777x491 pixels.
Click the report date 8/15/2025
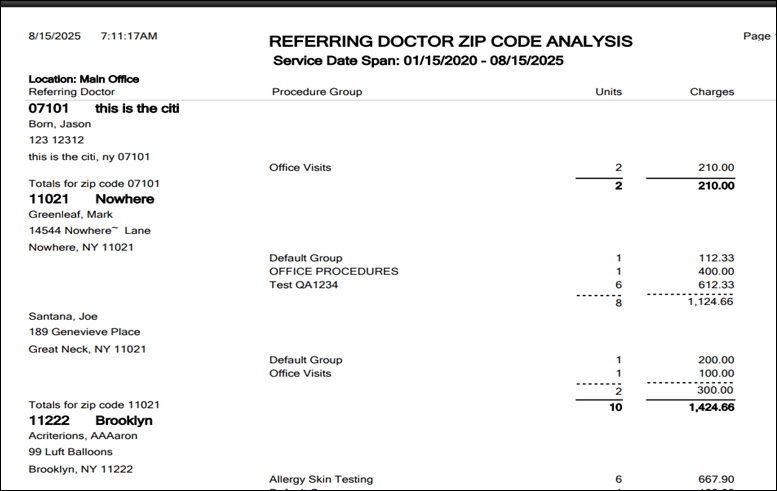coord(53,36)
